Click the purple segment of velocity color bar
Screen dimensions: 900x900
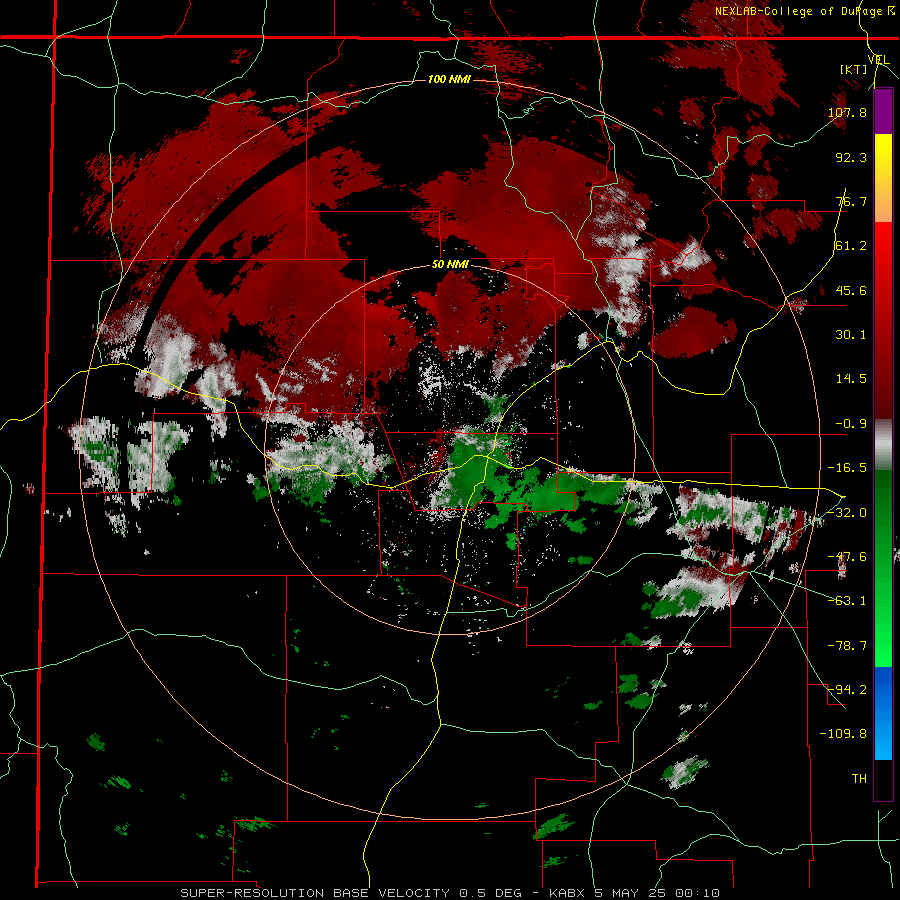coord(883,111)
